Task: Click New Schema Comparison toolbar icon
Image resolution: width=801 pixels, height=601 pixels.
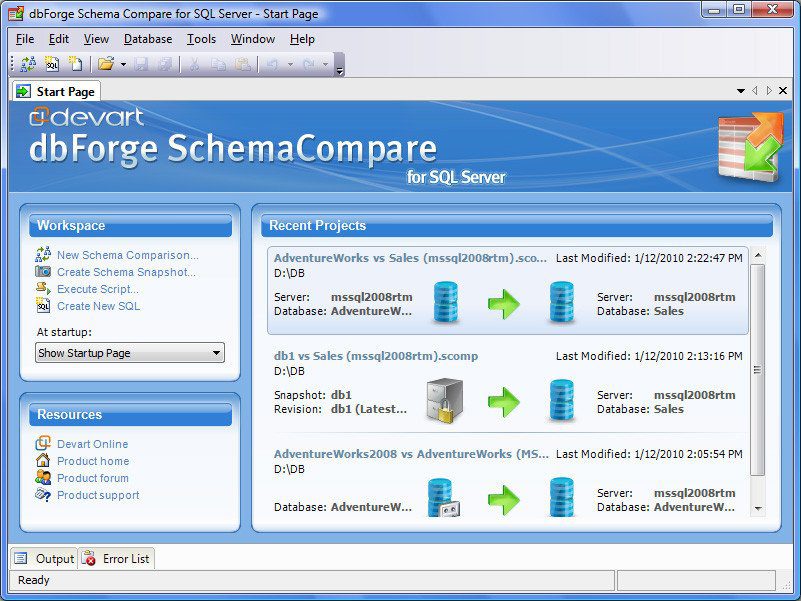Action: [x=28, y=64]
